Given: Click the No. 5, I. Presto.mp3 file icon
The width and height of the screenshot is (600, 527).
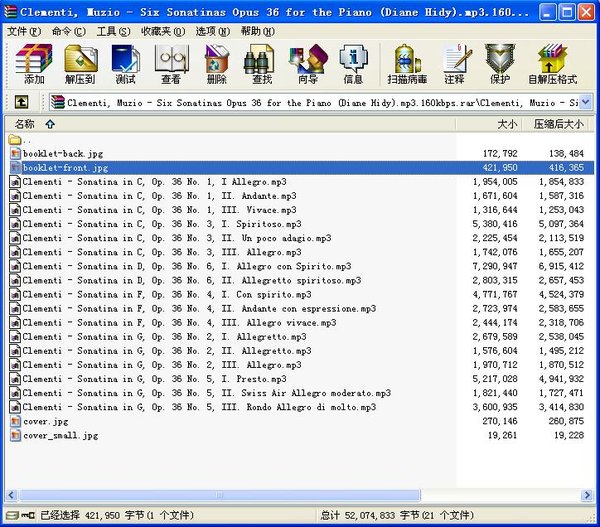Looking at the screenshot, I should click(15, 379).
